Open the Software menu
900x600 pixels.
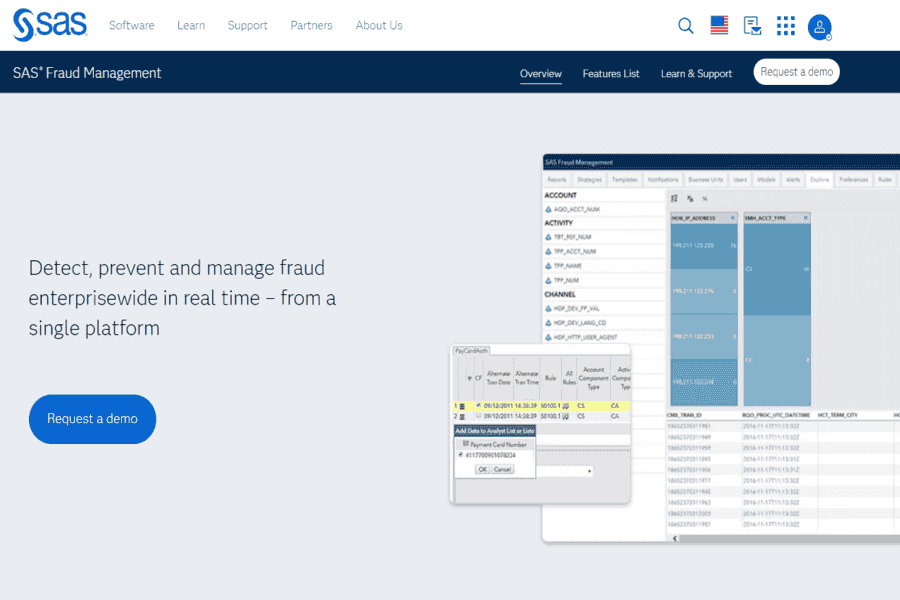click(x=132, y=25)
